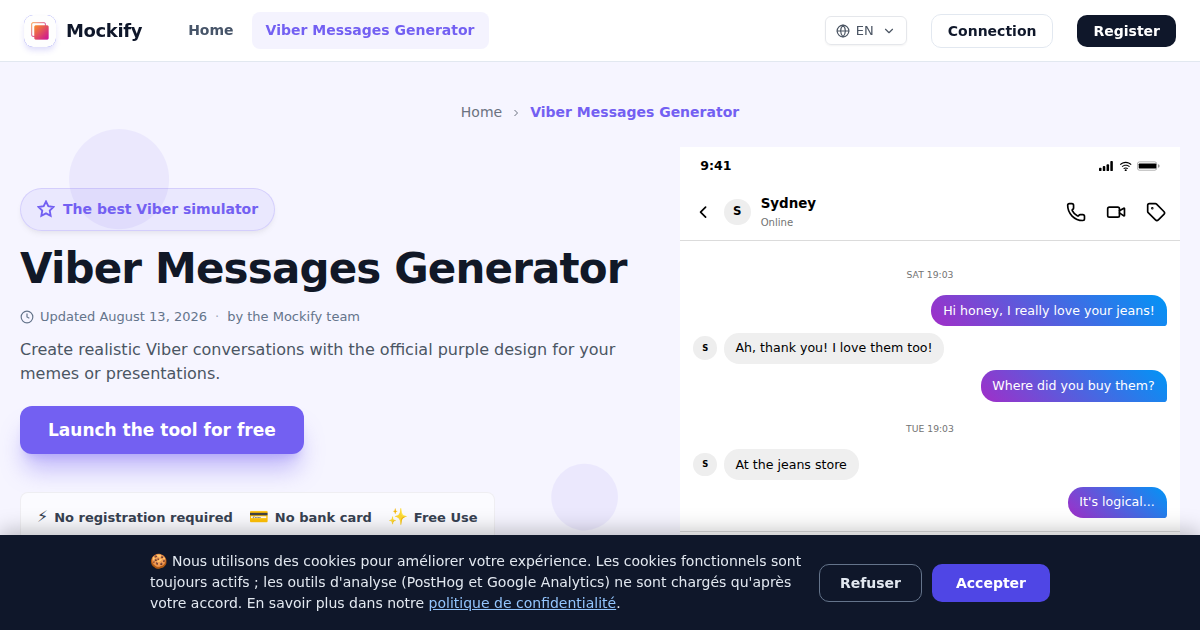Click the "It's logical..." bubble
Screen dimensions: 1200x630
coord(1117,502)
